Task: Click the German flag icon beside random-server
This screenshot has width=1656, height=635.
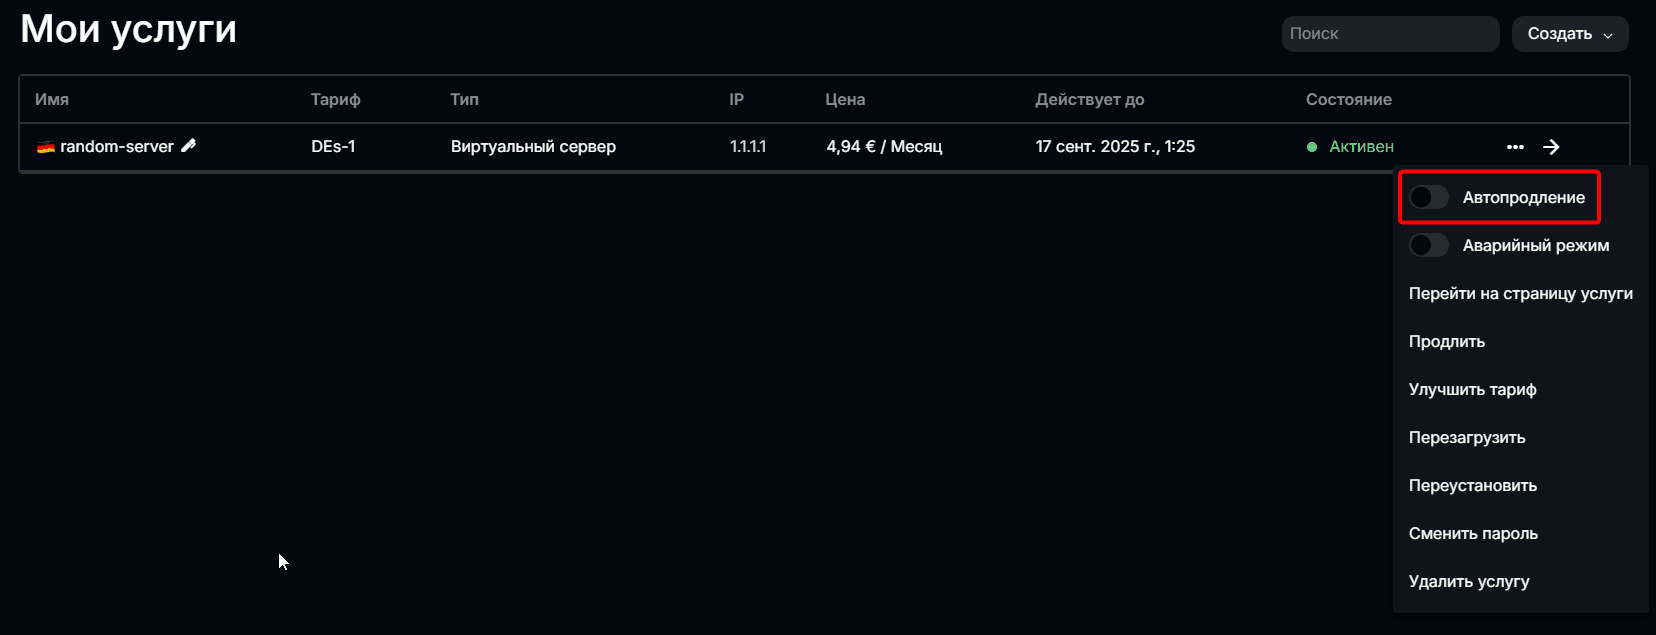Action: 46,147
